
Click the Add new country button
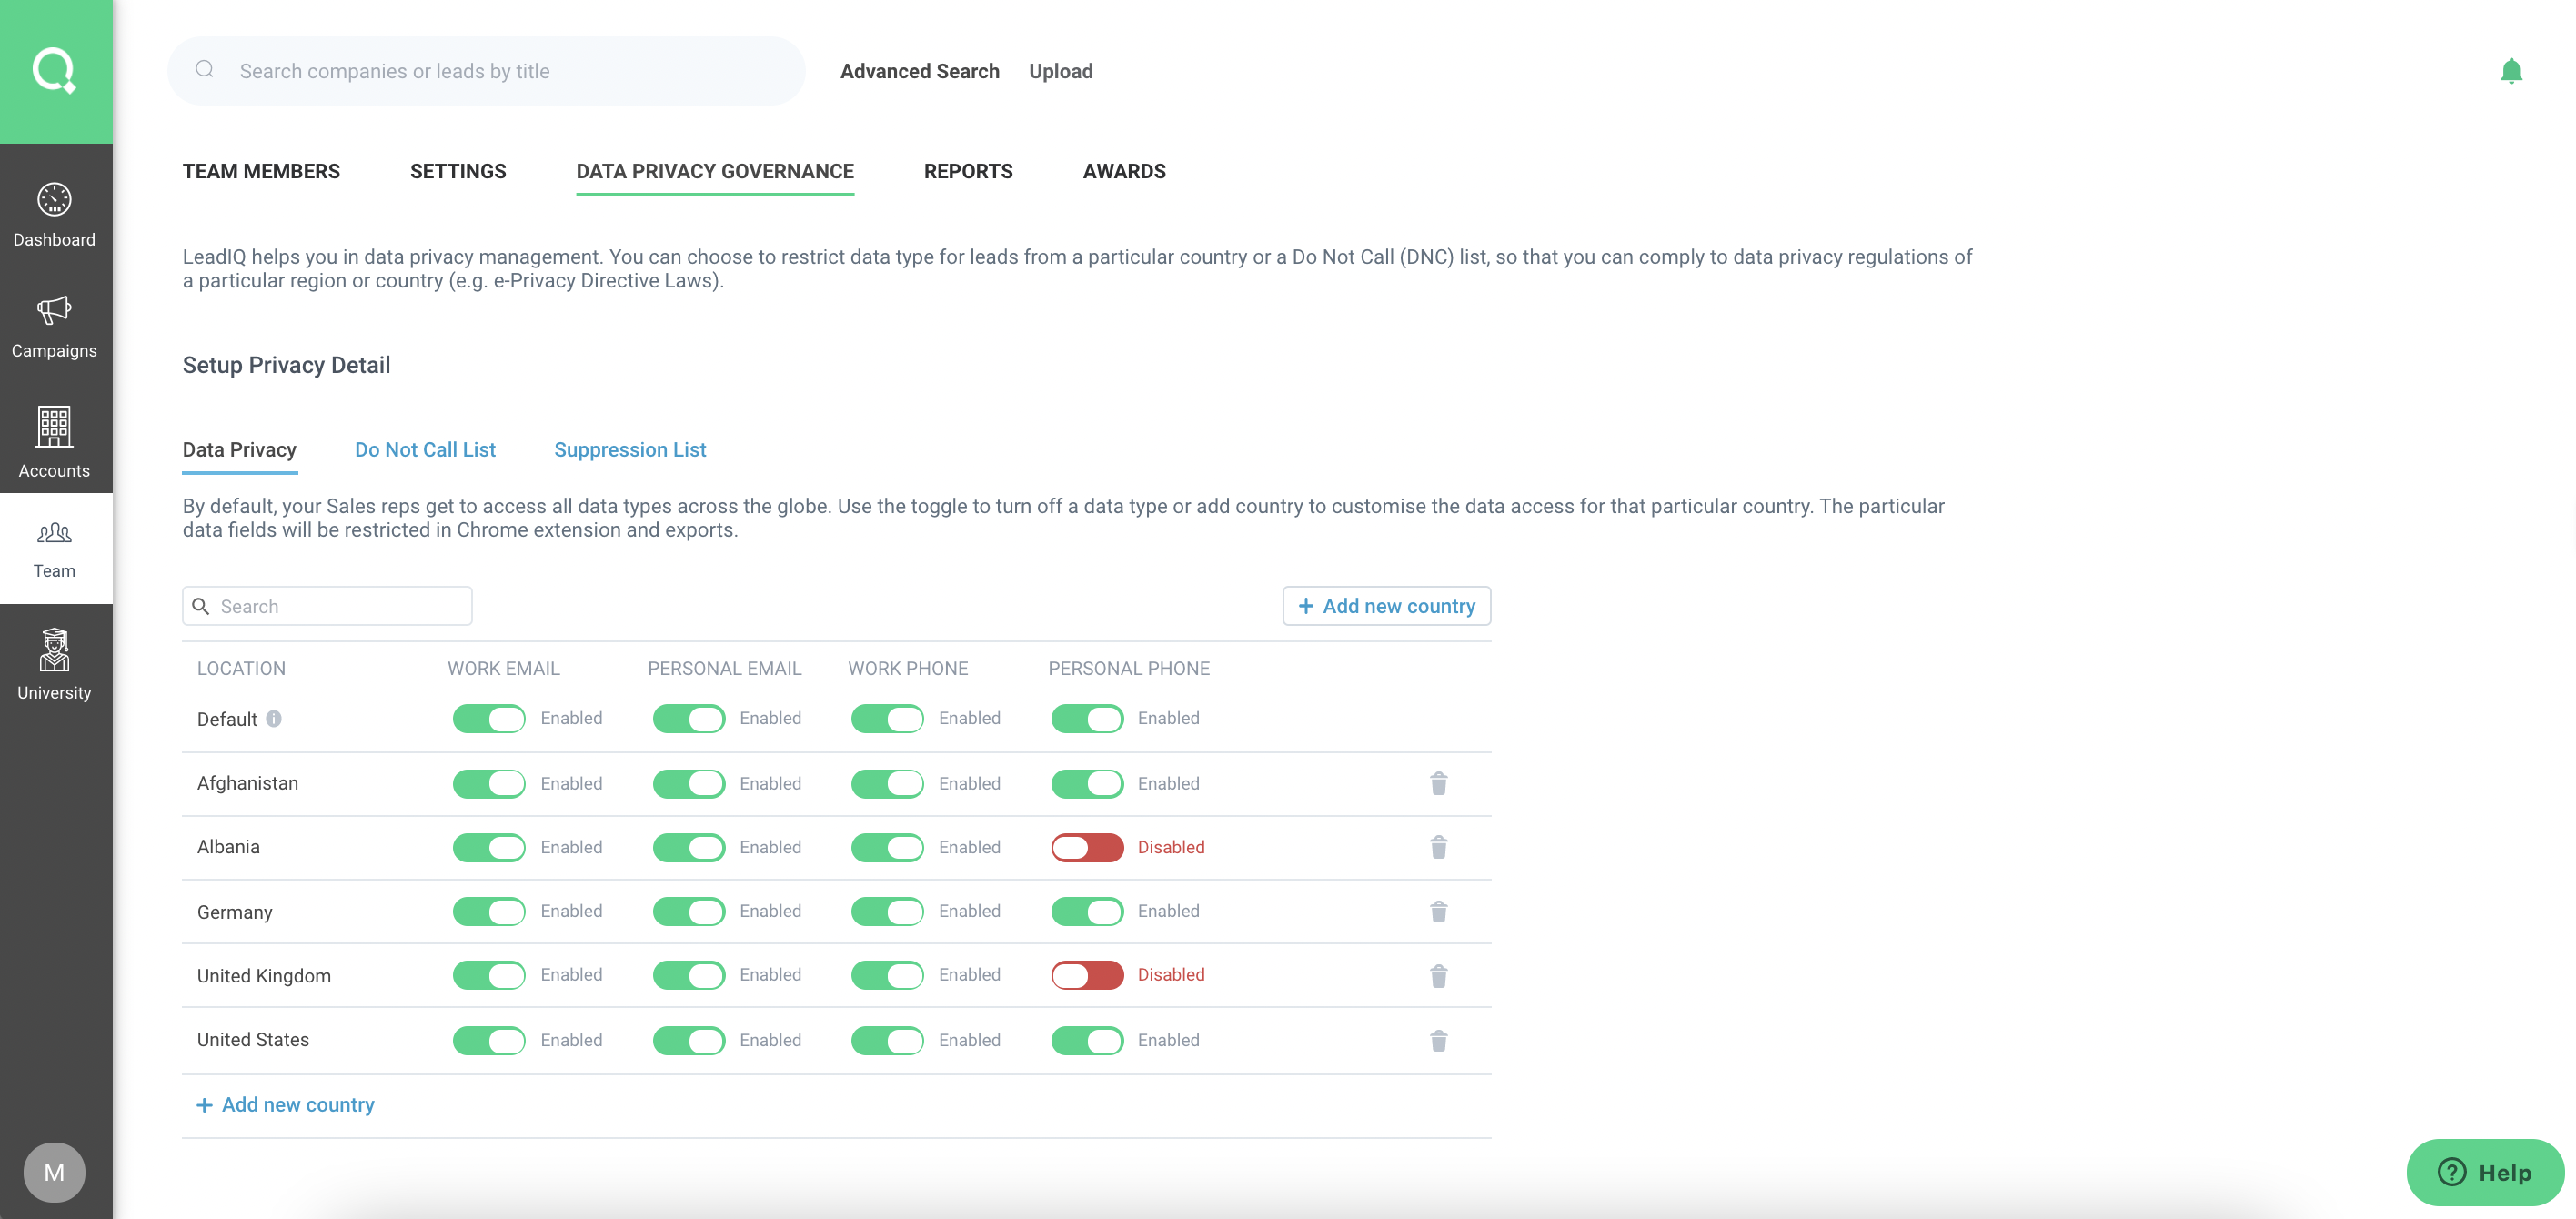[1386, 605]
